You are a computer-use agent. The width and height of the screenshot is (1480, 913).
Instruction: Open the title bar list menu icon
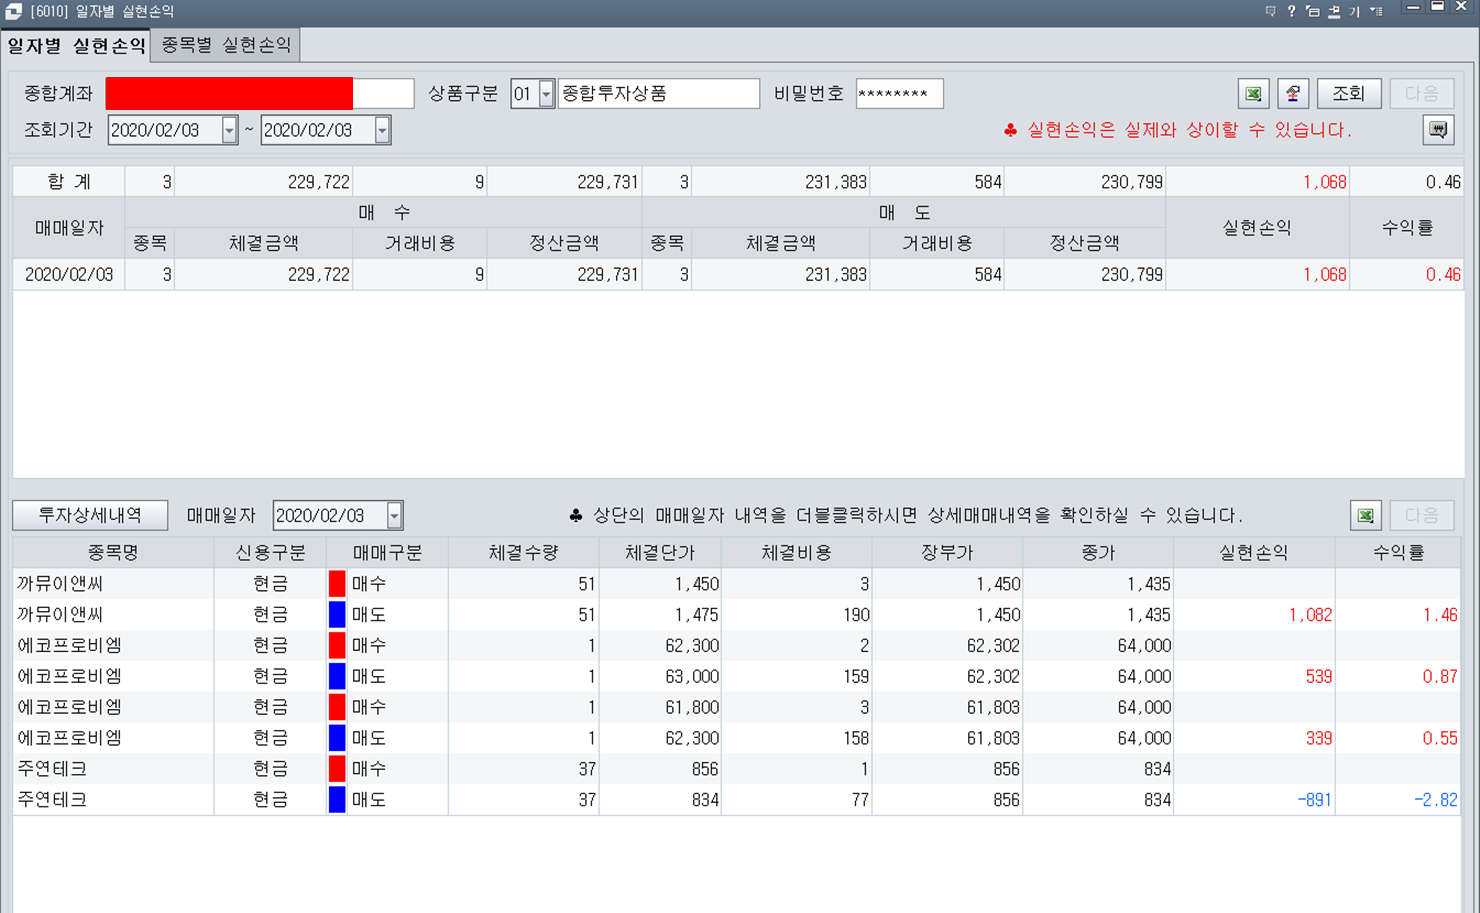point(1376,11)
